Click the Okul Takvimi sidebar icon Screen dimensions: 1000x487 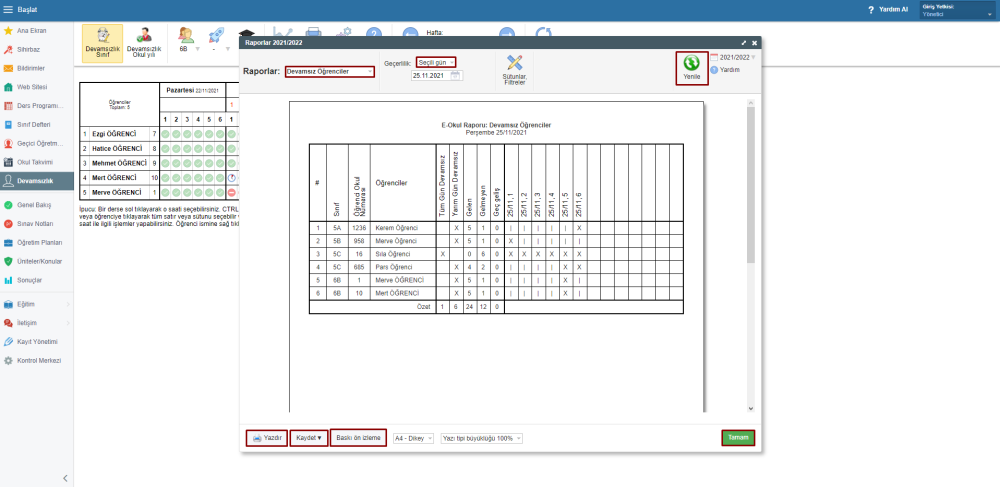coord(8,162)
